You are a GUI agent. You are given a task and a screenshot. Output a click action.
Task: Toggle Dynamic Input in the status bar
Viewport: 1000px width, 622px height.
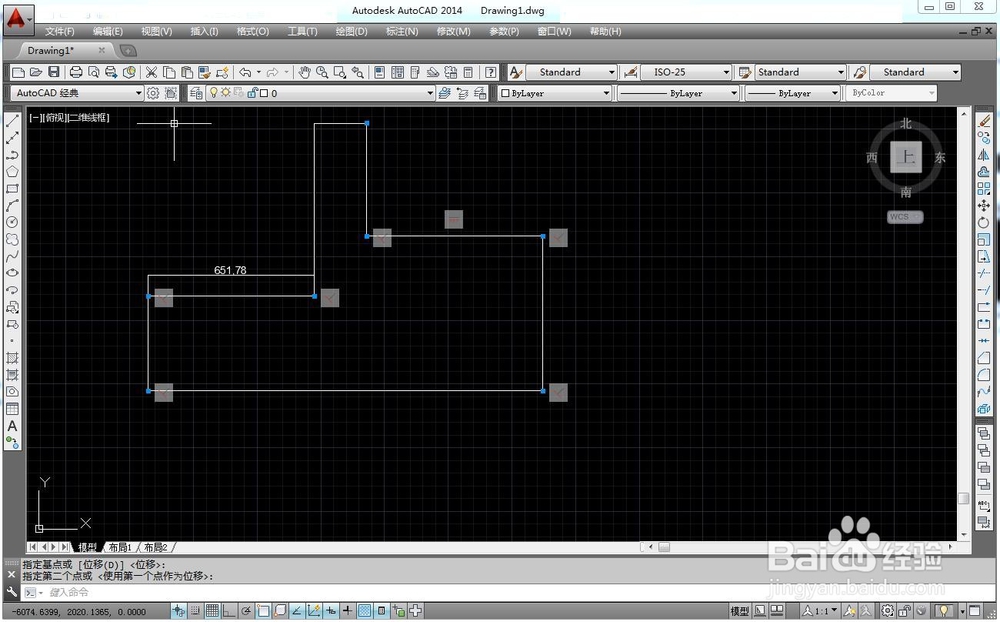[x=330, y=611]
